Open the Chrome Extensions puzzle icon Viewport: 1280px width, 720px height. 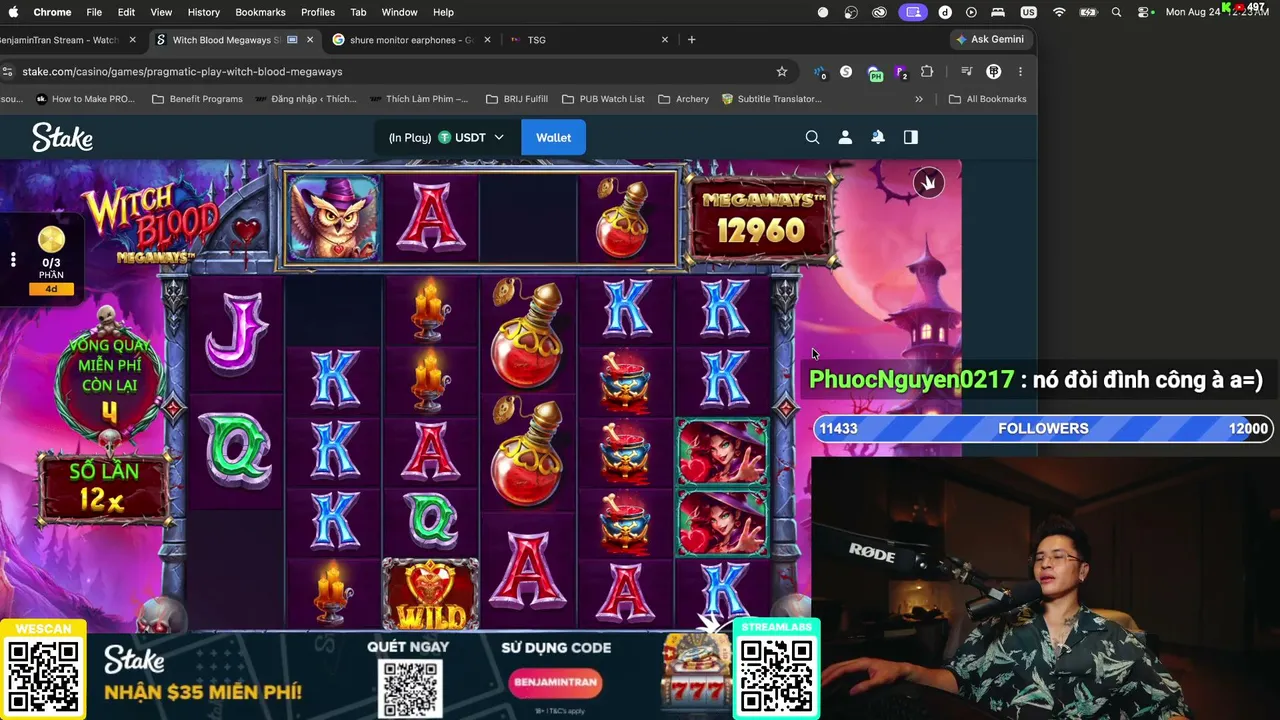927,72
